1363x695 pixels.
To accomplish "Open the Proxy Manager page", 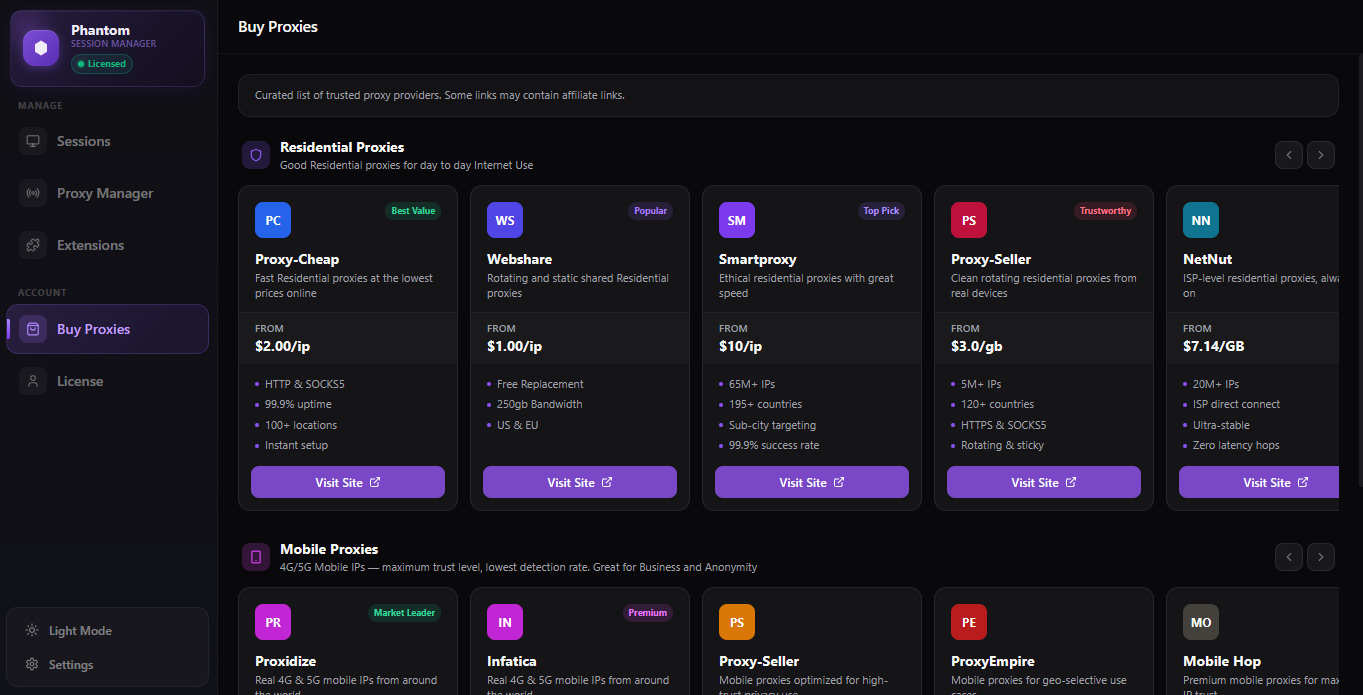I will tap(108, 193).
